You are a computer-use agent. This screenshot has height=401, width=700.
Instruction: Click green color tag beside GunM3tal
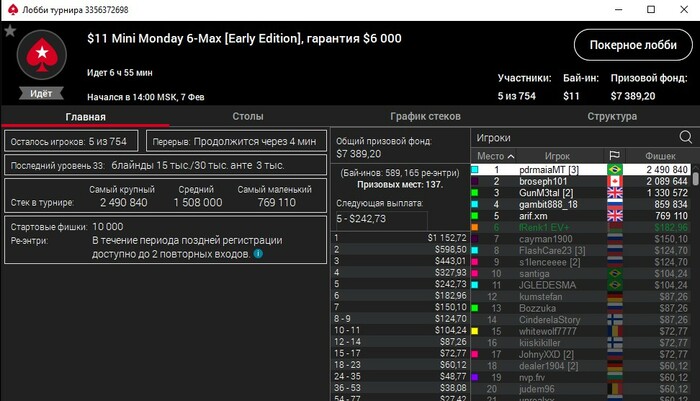475,193
